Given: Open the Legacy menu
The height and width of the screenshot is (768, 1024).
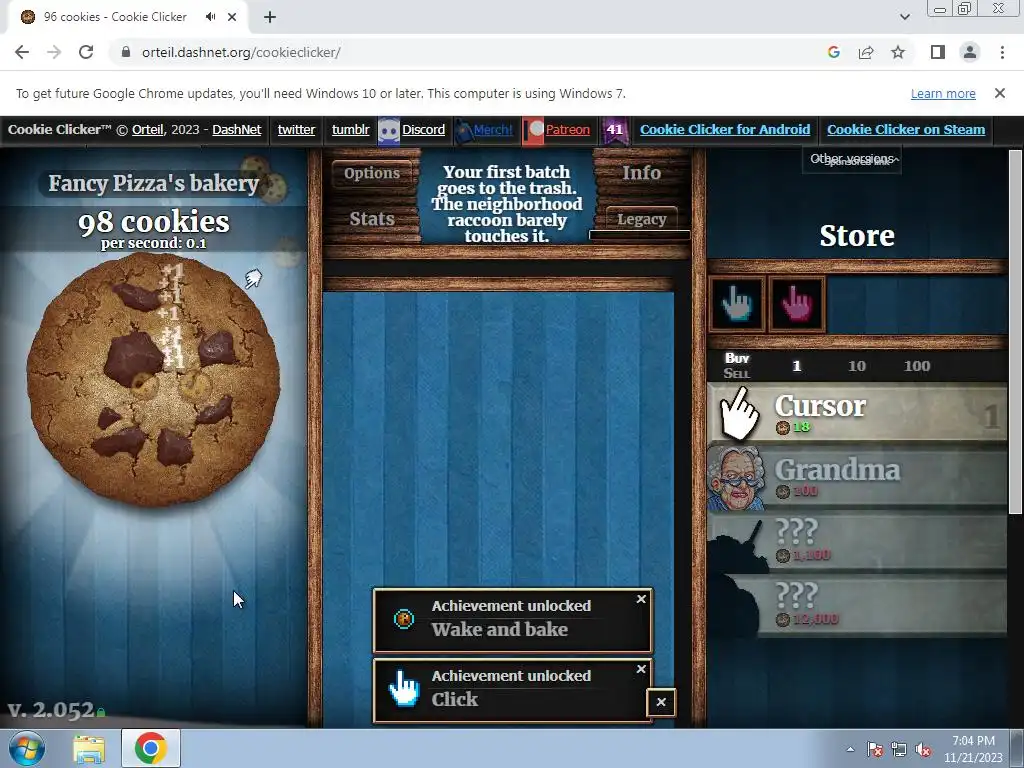Looking at the screenshot, I should click(641, 219).
